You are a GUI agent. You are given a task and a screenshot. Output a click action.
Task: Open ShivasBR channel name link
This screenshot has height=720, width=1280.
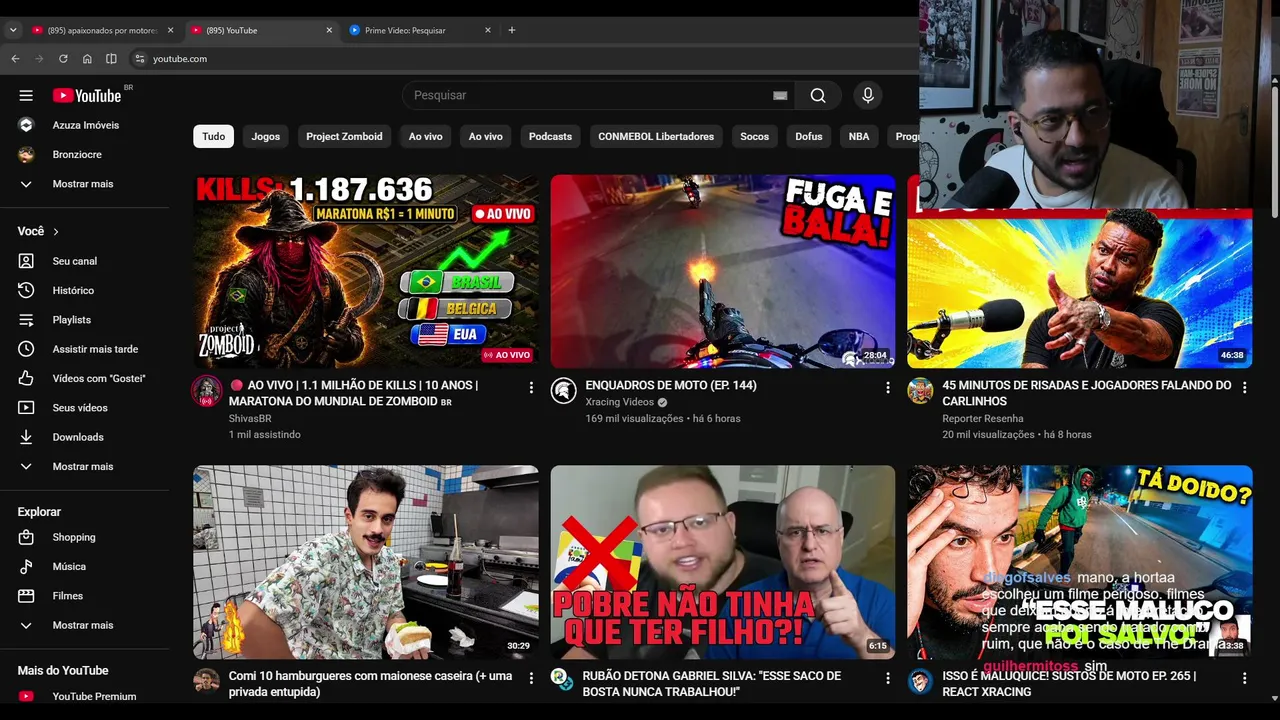tap(250, 418)
